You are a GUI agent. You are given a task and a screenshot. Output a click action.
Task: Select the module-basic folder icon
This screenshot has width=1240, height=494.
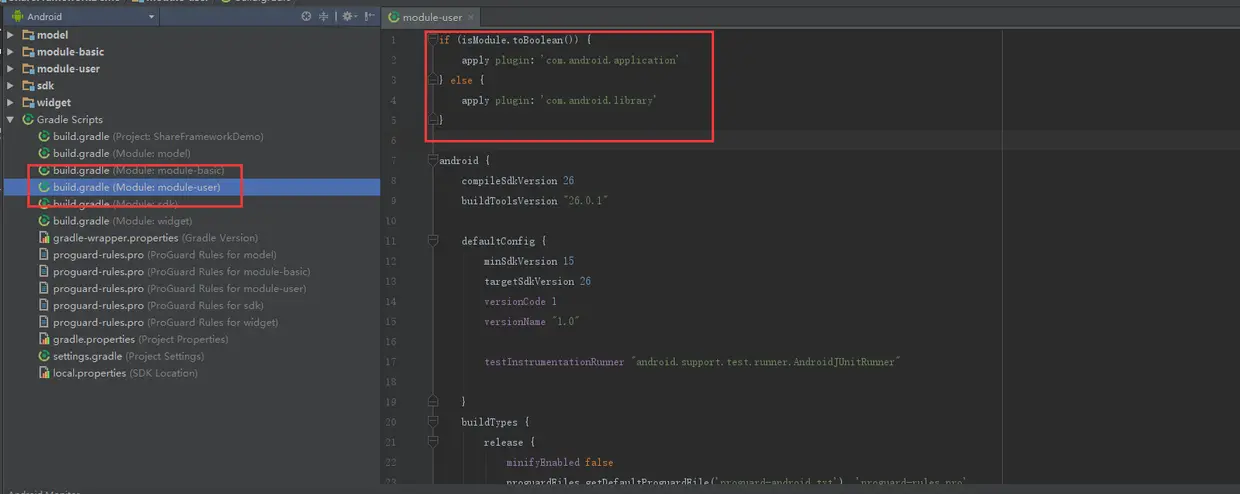[x=27, y=52]
